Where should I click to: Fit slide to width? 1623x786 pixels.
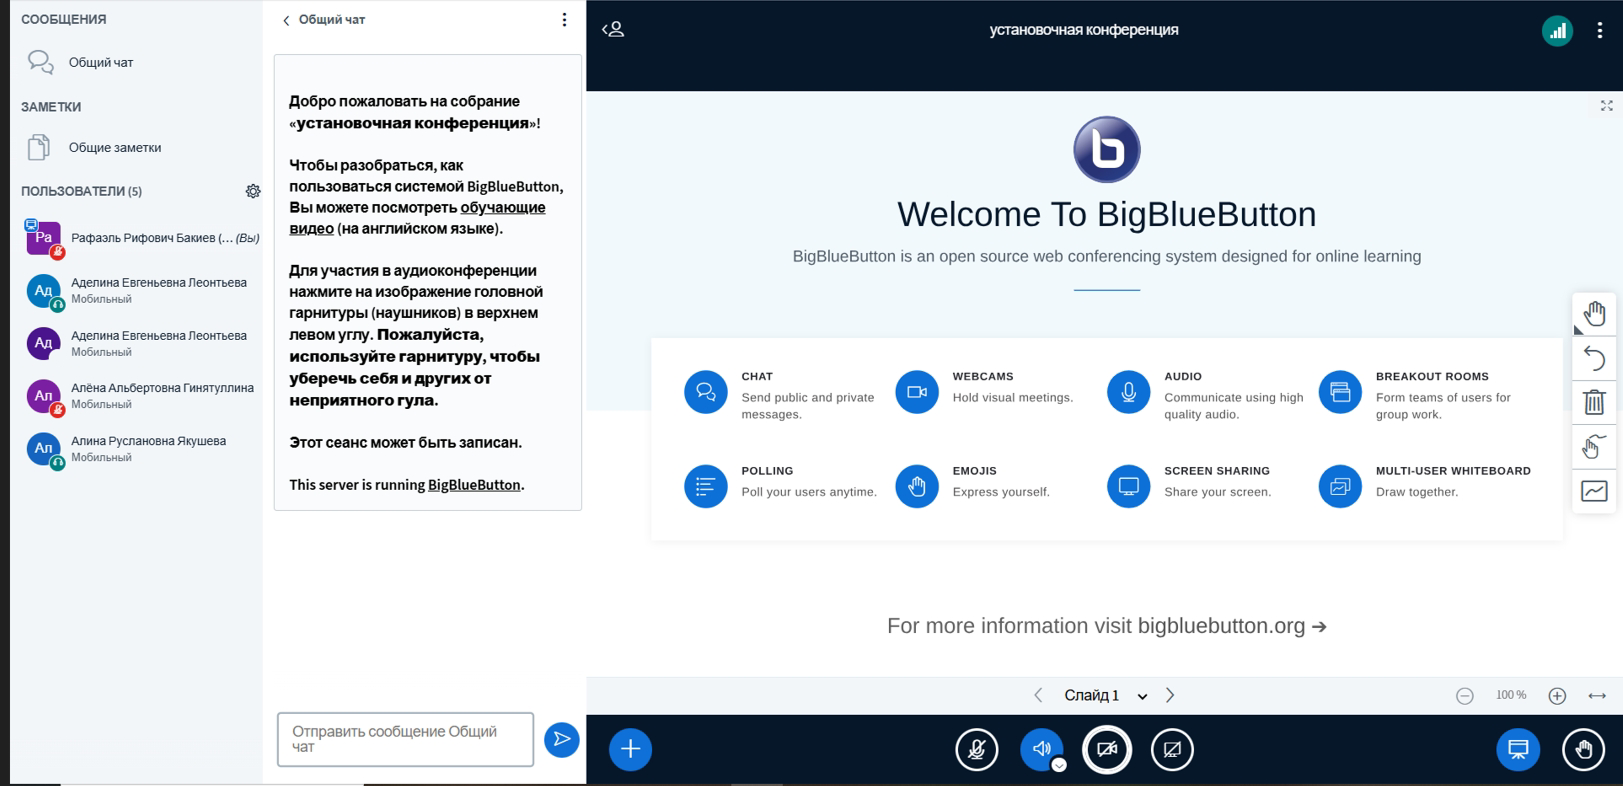(x=1597, y=696)
